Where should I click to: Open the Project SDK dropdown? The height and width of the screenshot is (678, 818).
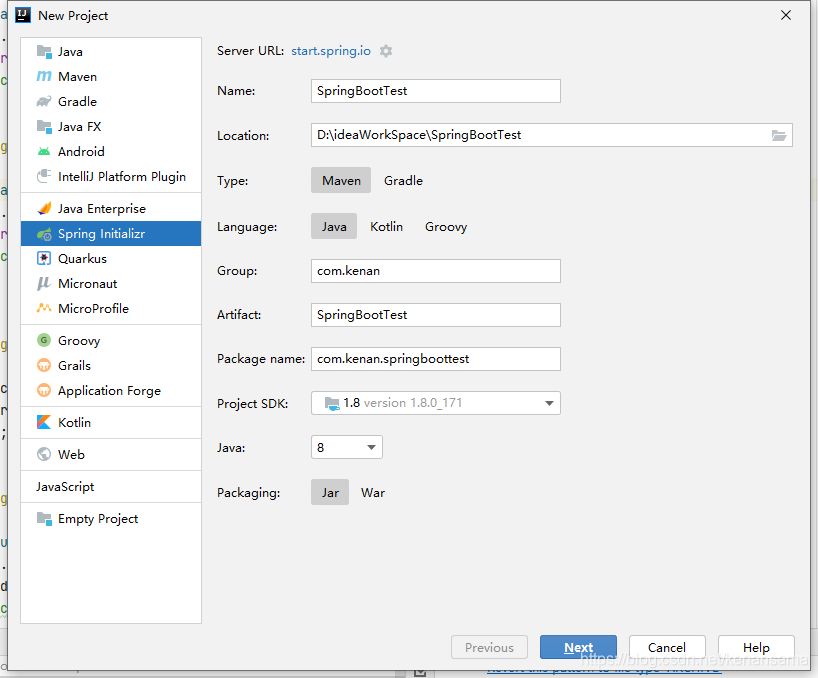pyautogui.click(x=436, y=403)
